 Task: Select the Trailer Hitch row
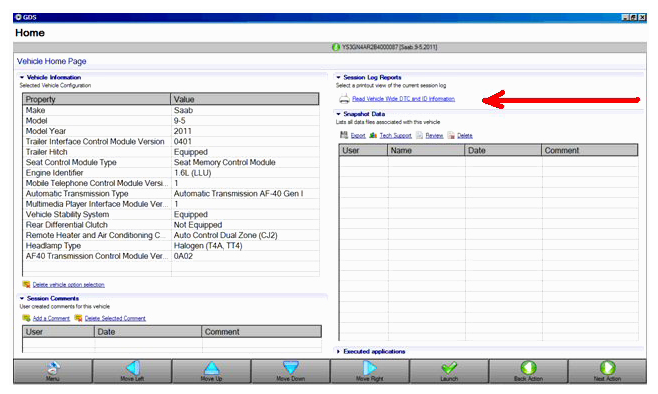[171, 152]
